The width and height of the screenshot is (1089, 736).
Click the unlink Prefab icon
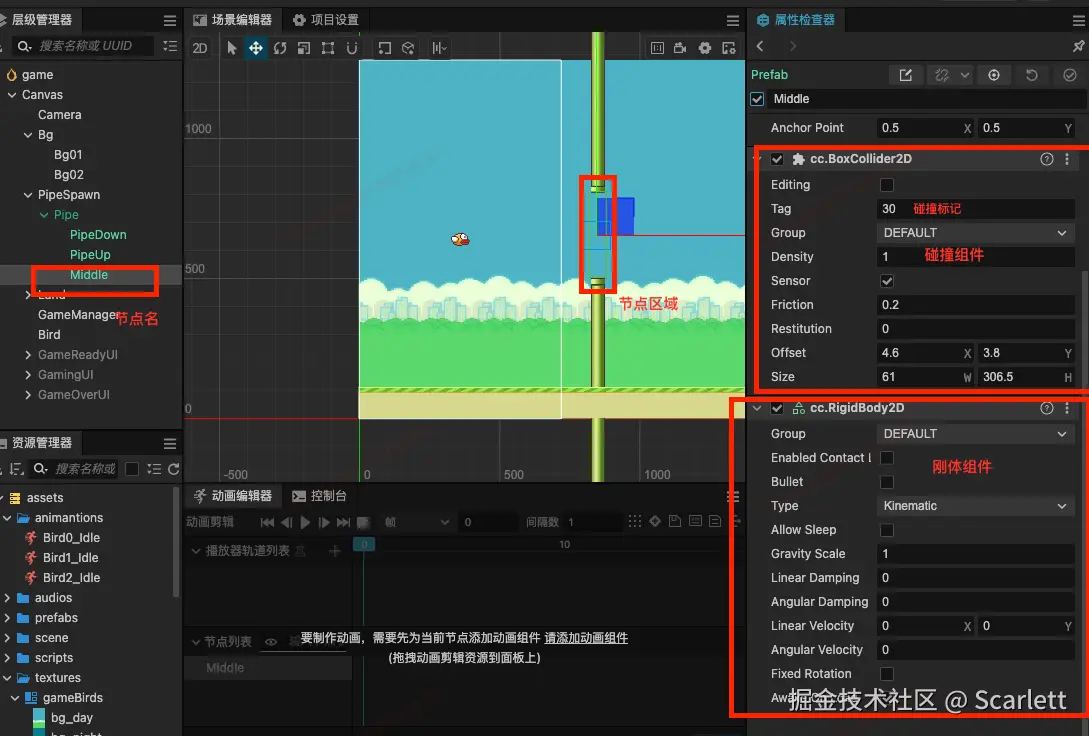[942, 75]
